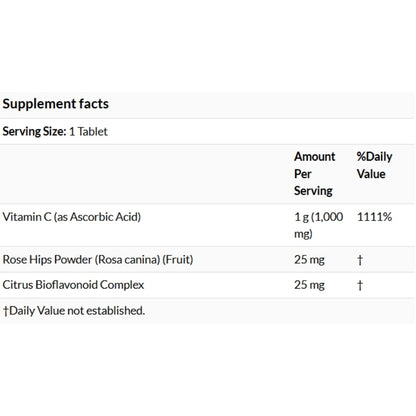This screenshot has width=416, height=416.
Task: Click the Amount Per Serving column header
Action: (x=315, y=174)
